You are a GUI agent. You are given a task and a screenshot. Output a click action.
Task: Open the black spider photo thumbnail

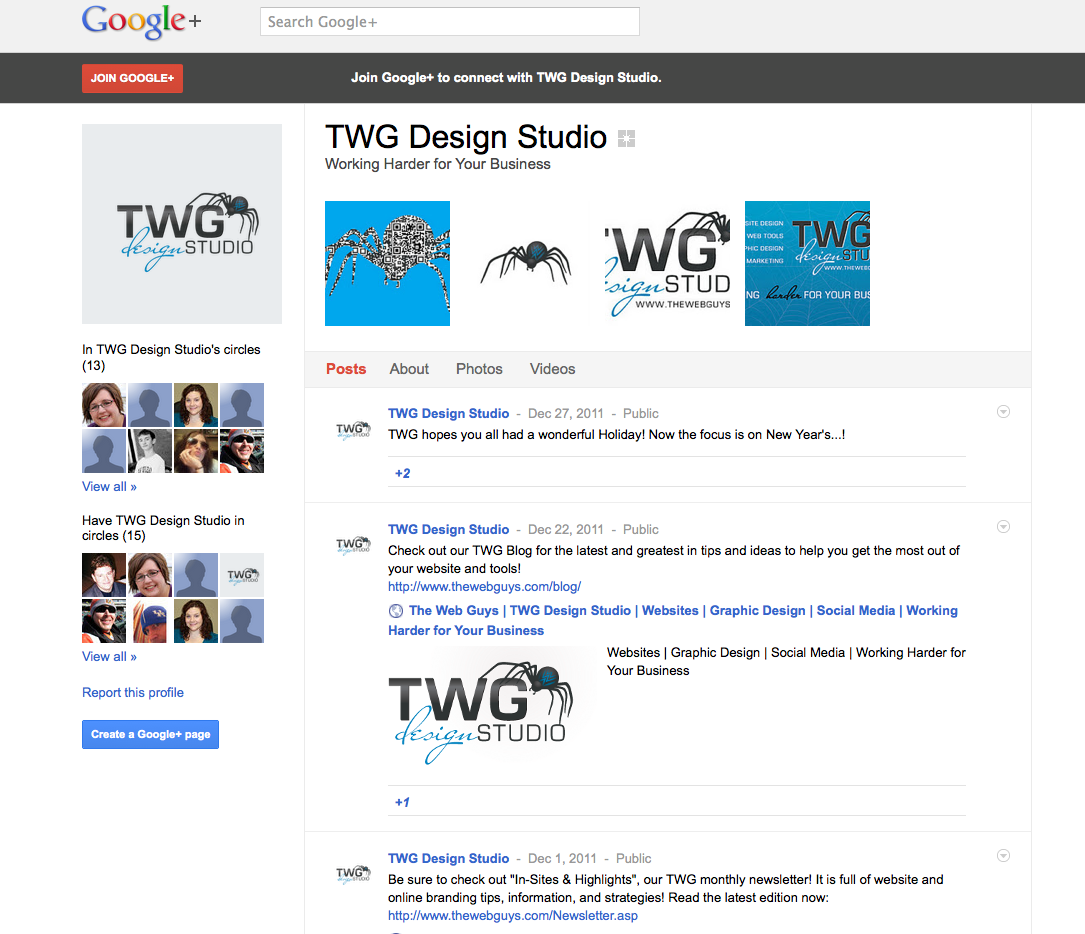tap(527, 264)
